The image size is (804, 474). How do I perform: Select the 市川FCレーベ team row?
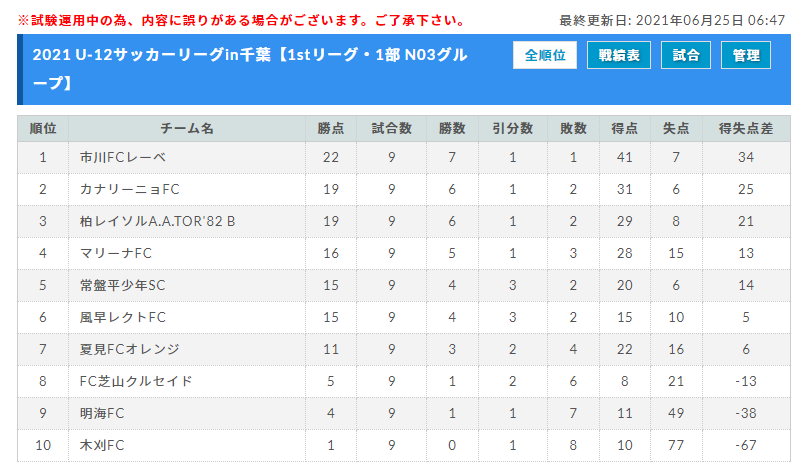point(404,157)
